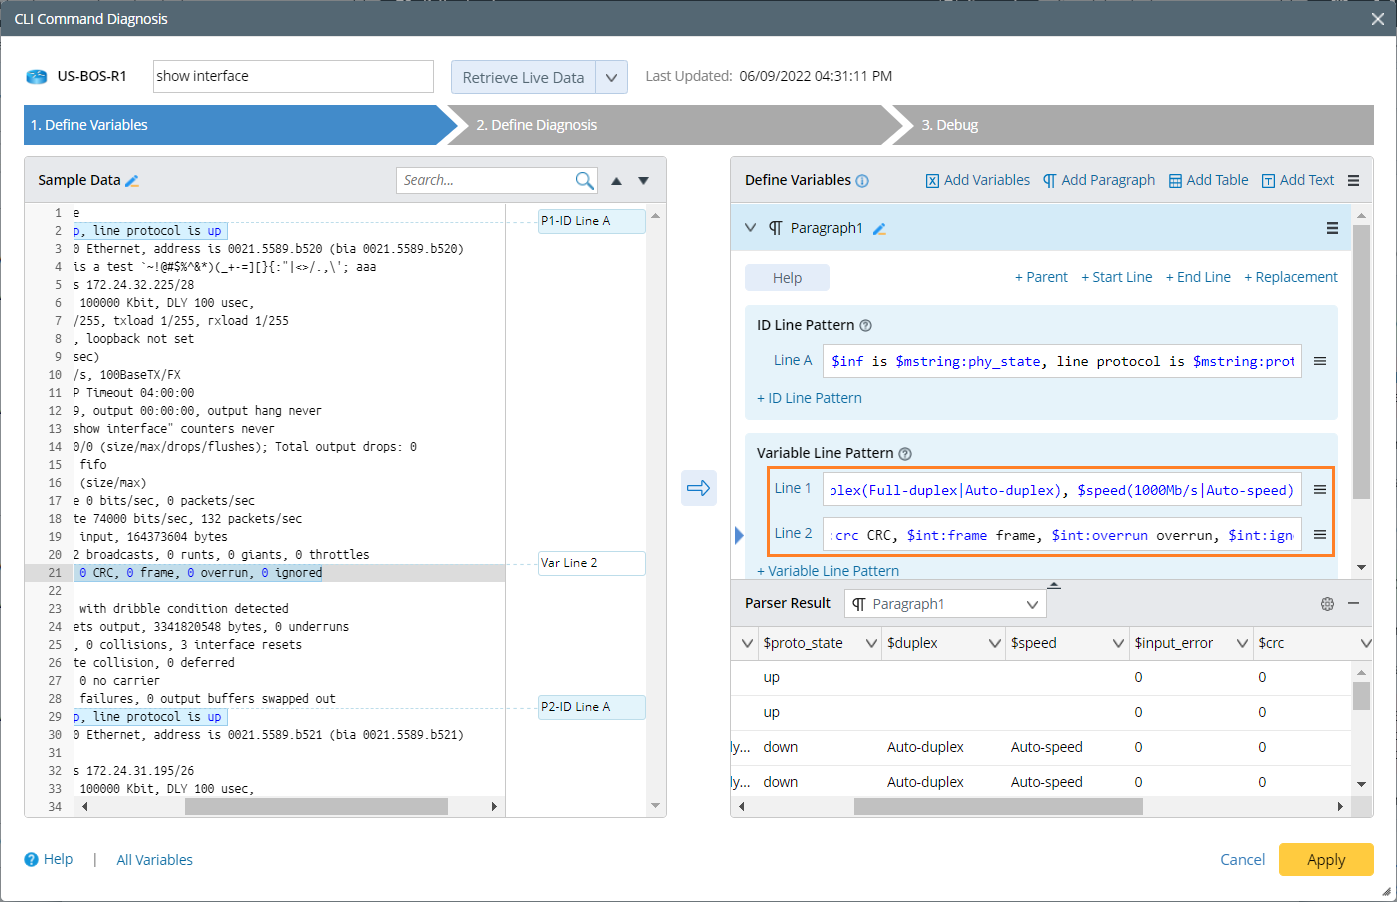Select the P2-ID Line A marker
The image size is (1397, 902).
[592, 707]
